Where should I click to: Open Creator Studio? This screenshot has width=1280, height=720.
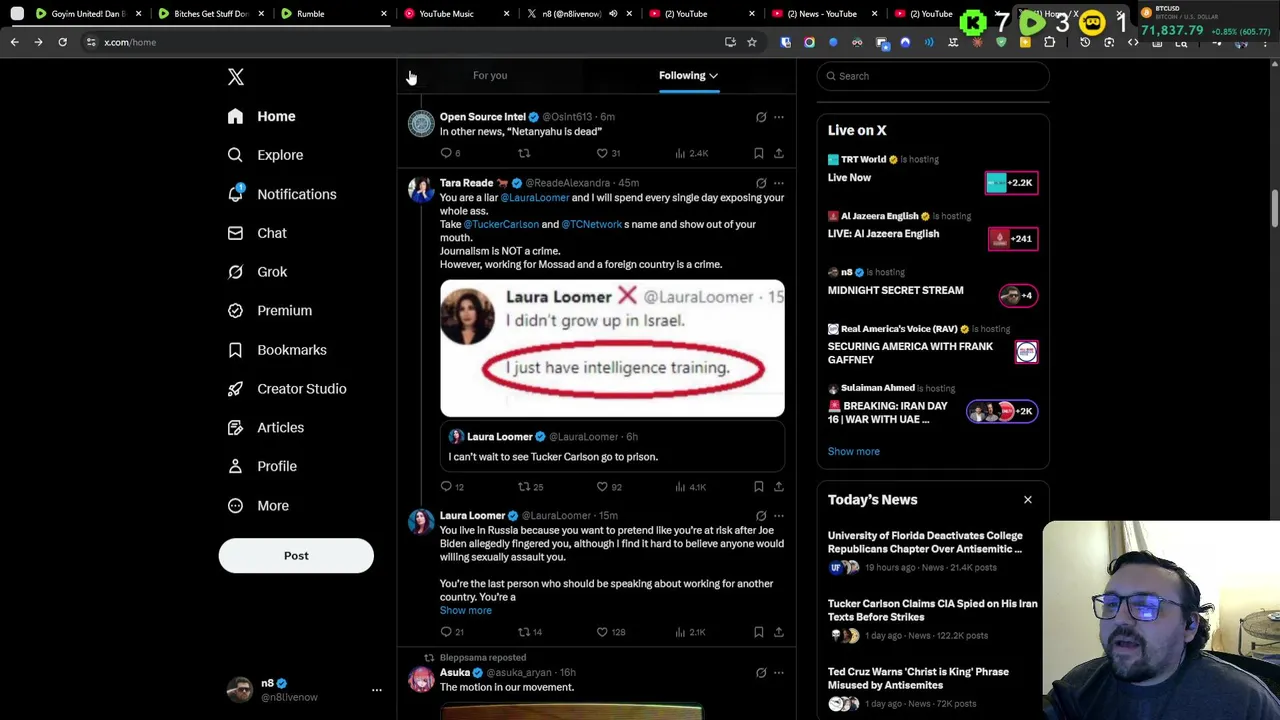pyautogui.click(x=286, y=388)
